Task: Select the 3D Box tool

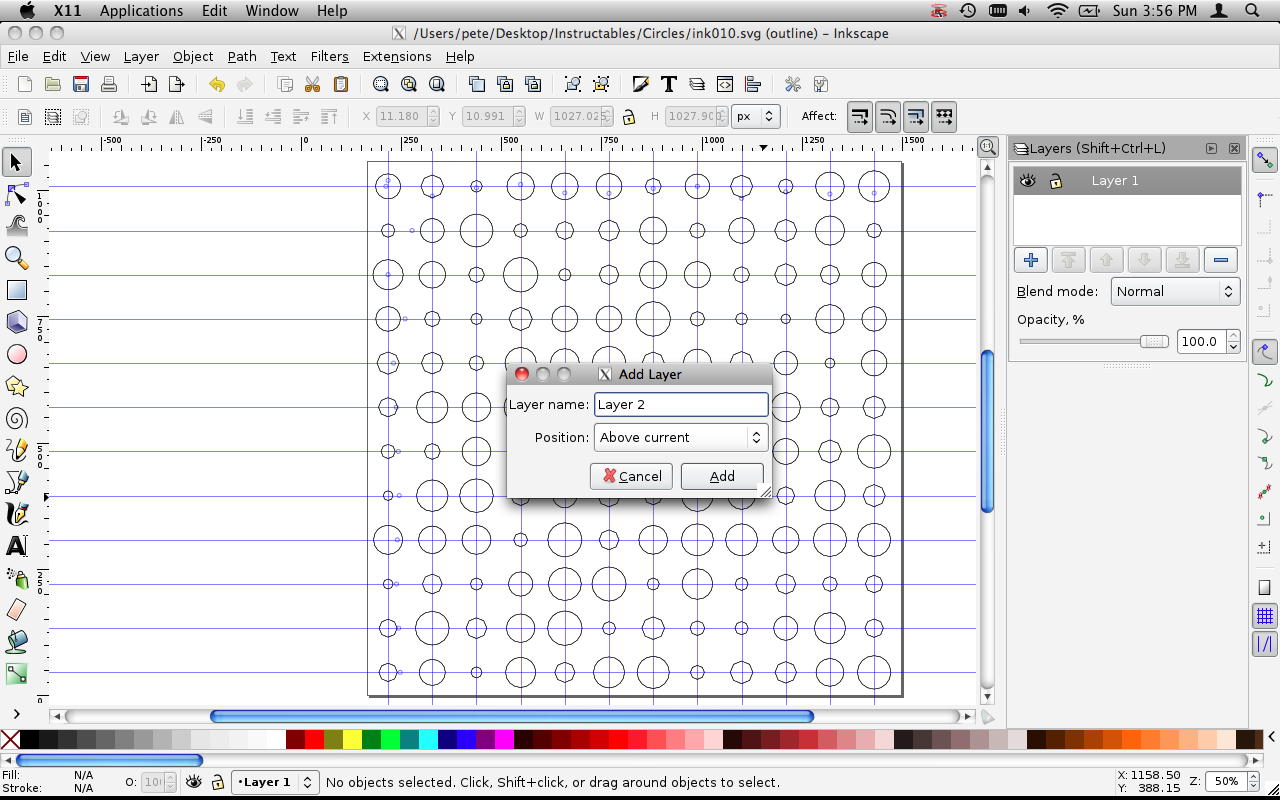Action: click(16, 322)
